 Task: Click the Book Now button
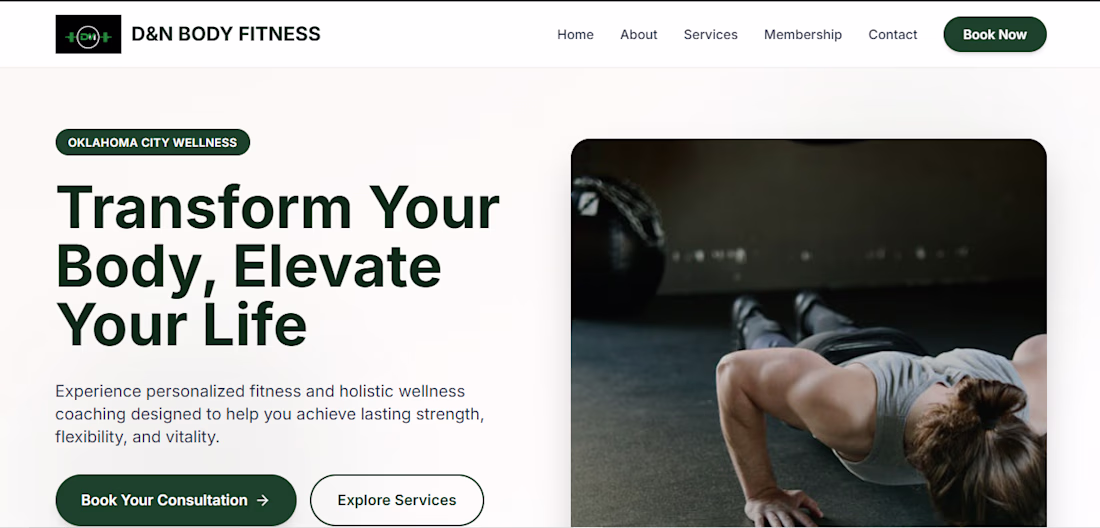pos(995,34)
